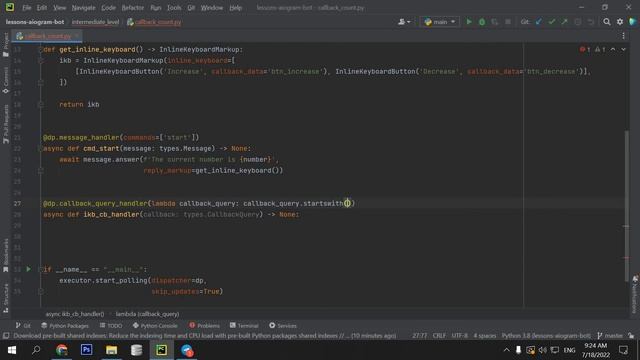This screenshot has width=640, height=360.
Task: Open Chrome from the Windows taskbar
Action: 62,350
